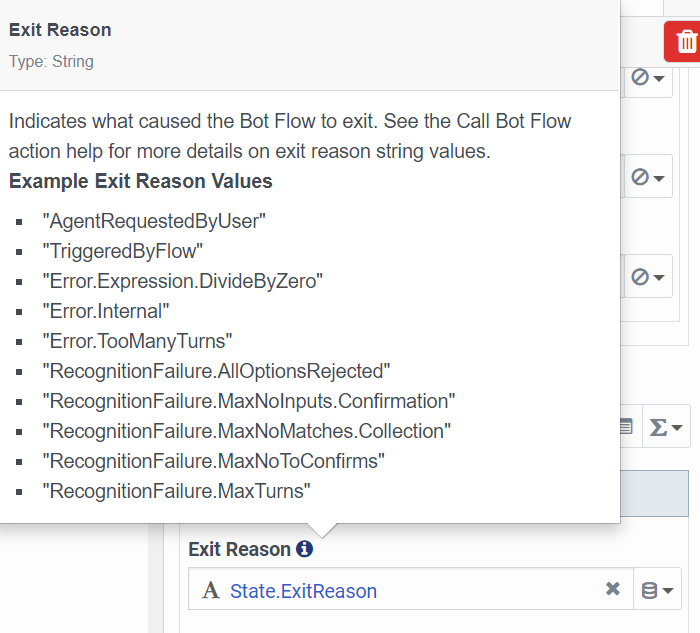Click the highlighted blue field below the sigma
This screenshot has height=633, width=700.
click(654, 493)
